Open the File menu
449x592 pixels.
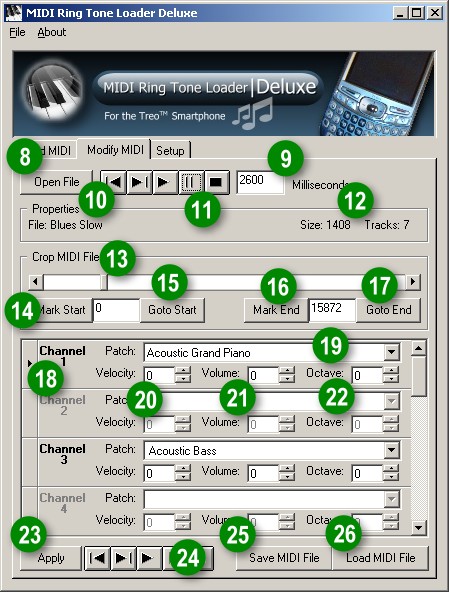pos(17,32)
